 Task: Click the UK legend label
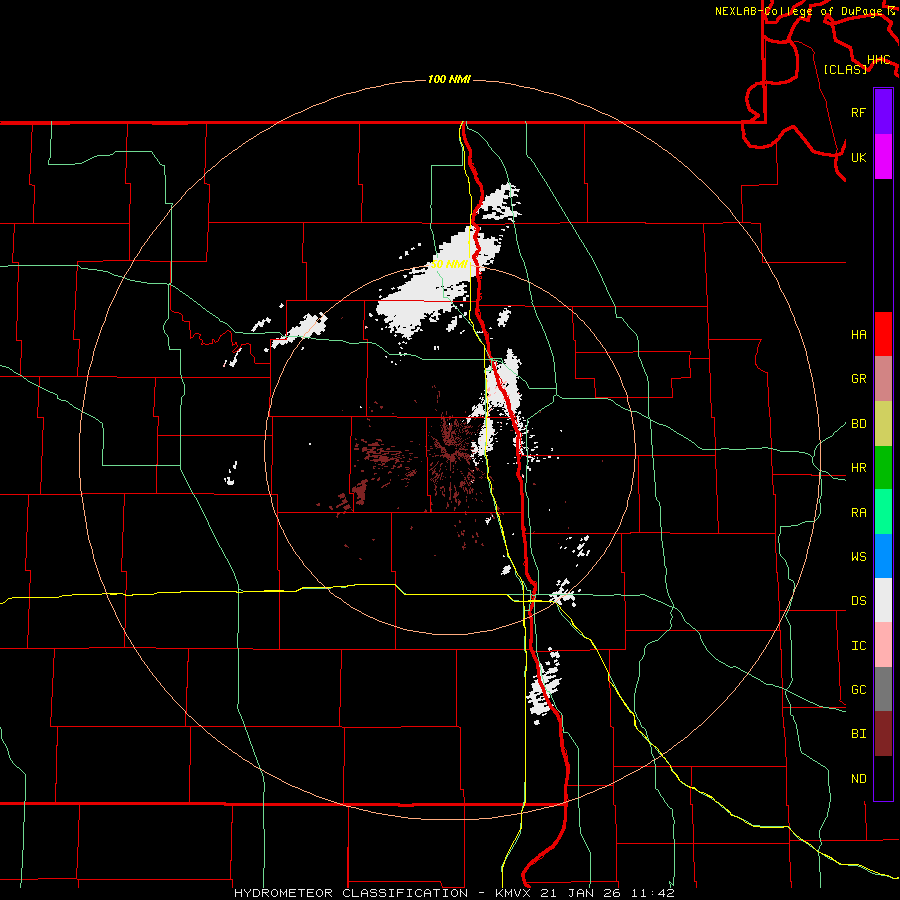pos(858,157)
